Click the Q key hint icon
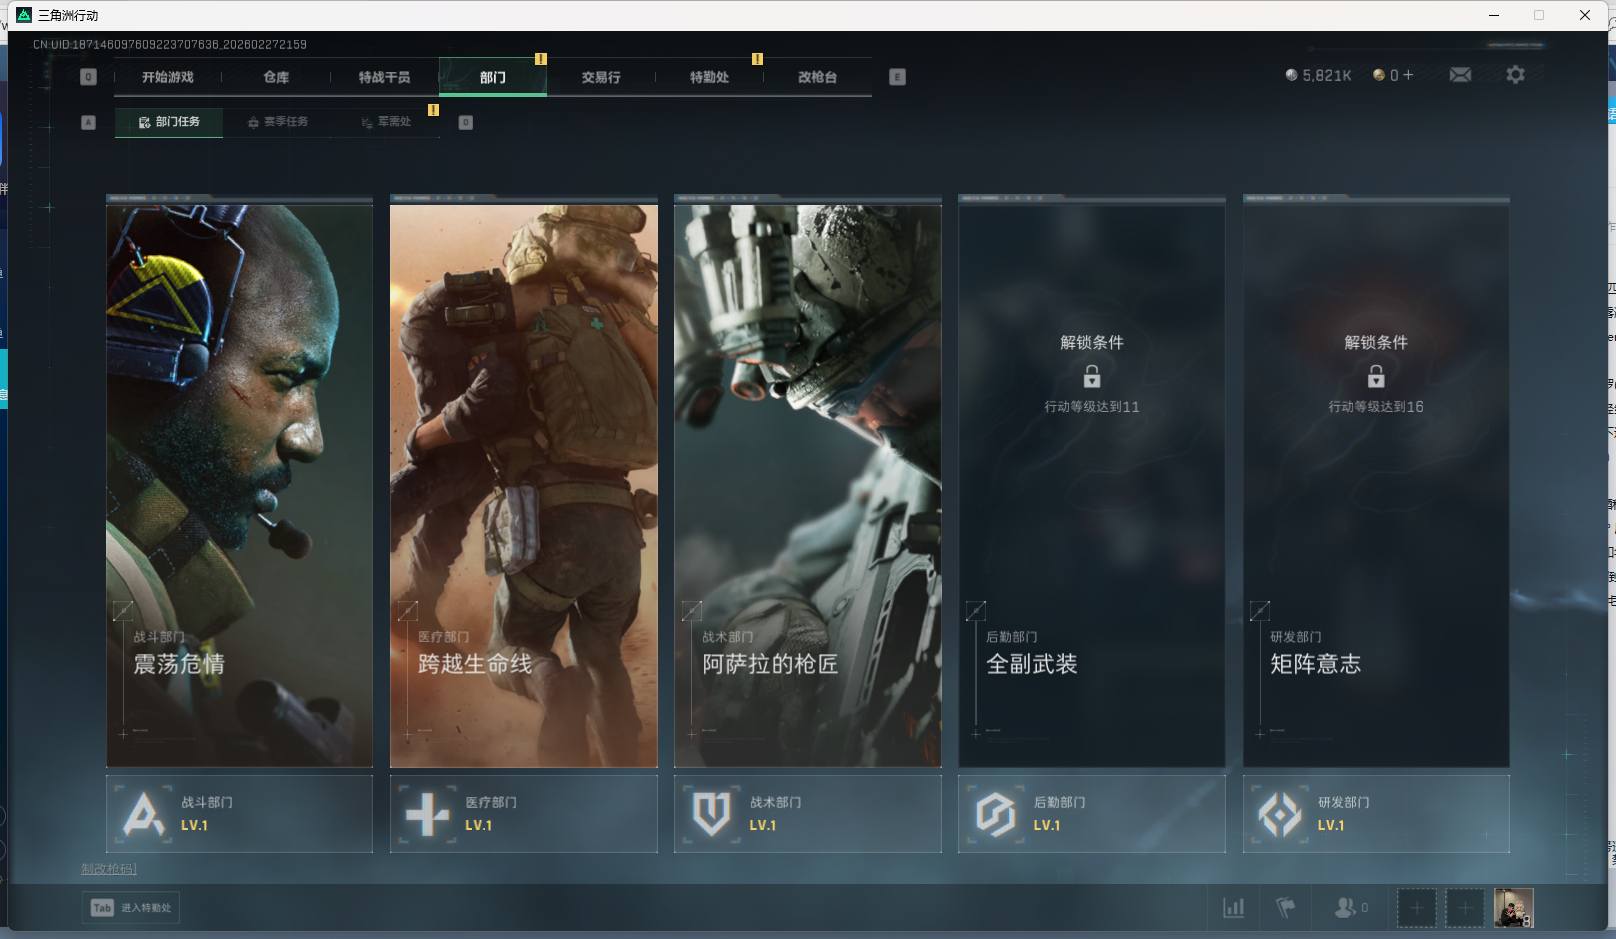Viewport: 1616px width, 939px height. click(x=88, y=77)
